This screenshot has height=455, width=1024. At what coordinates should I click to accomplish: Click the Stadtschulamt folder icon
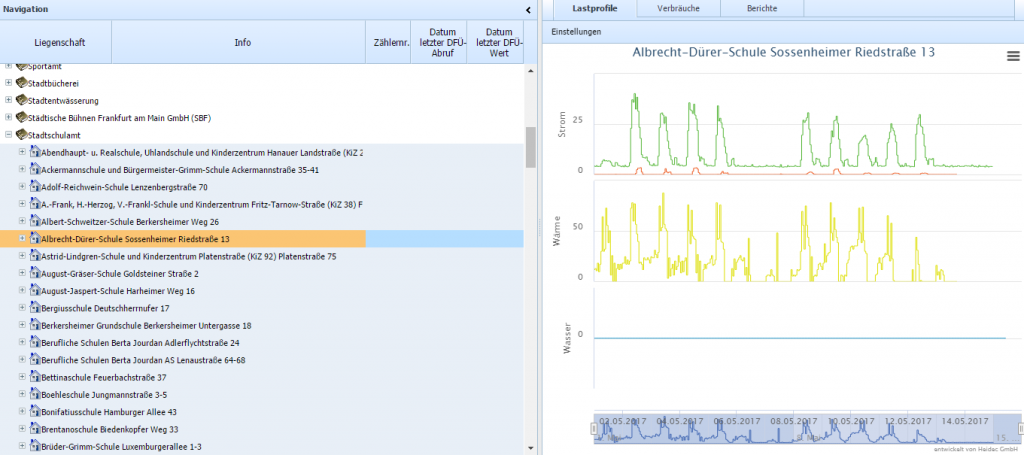coord(22,134)
